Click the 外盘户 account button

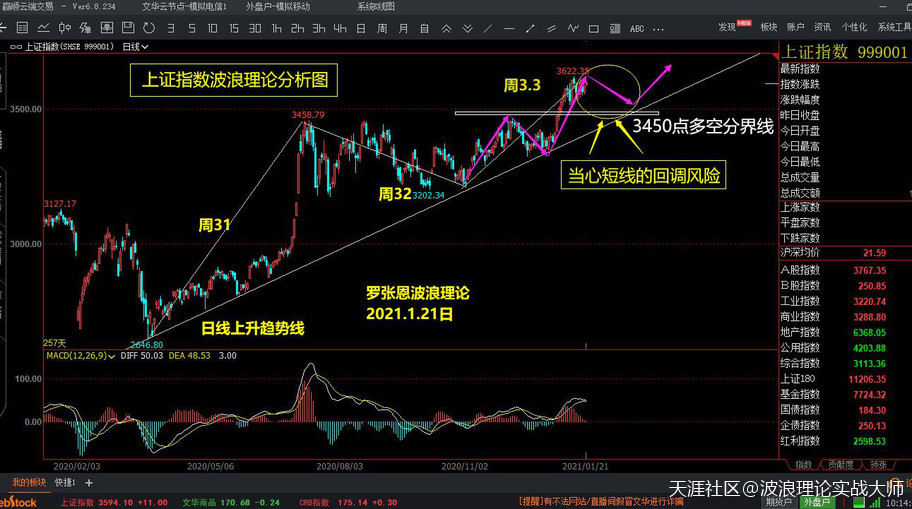coord(817,501)
